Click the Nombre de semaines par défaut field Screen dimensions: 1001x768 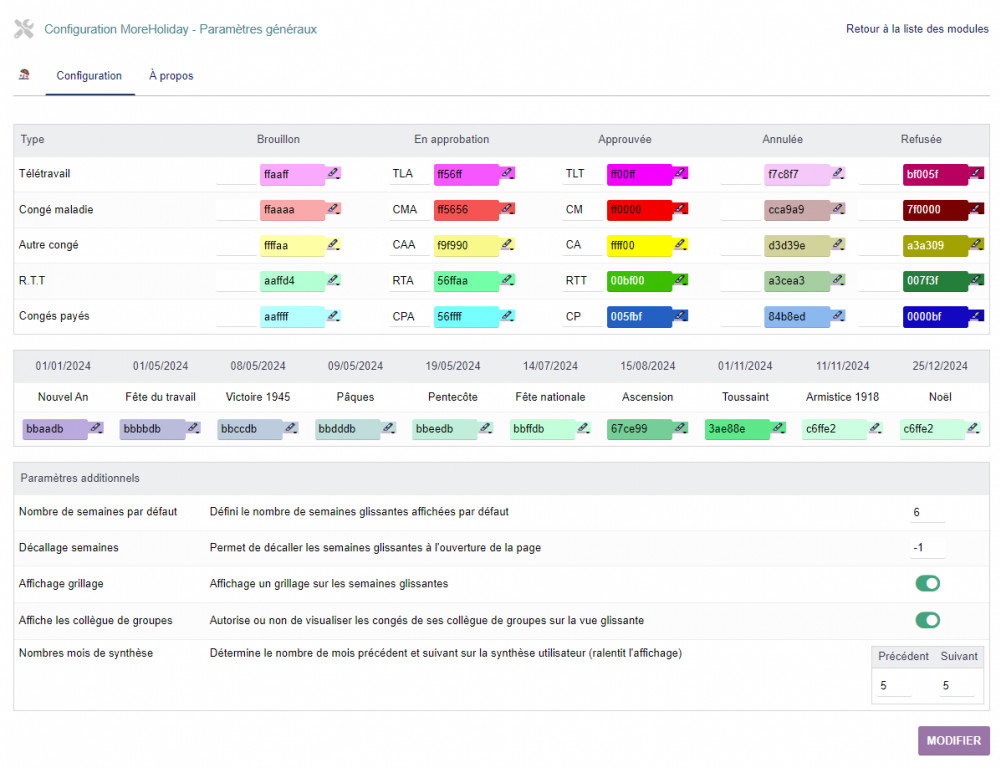click(926, 512)
